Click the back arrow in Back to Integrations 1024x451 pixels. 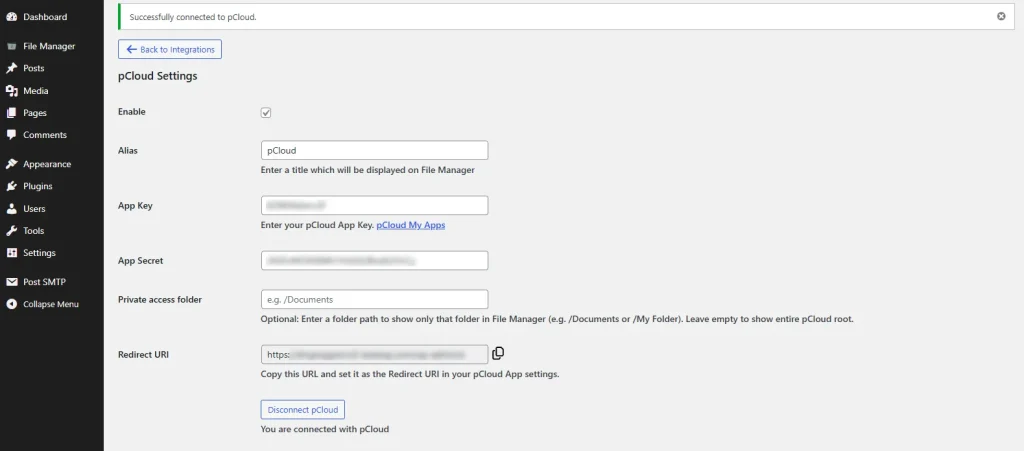click(x=131, y=49)
